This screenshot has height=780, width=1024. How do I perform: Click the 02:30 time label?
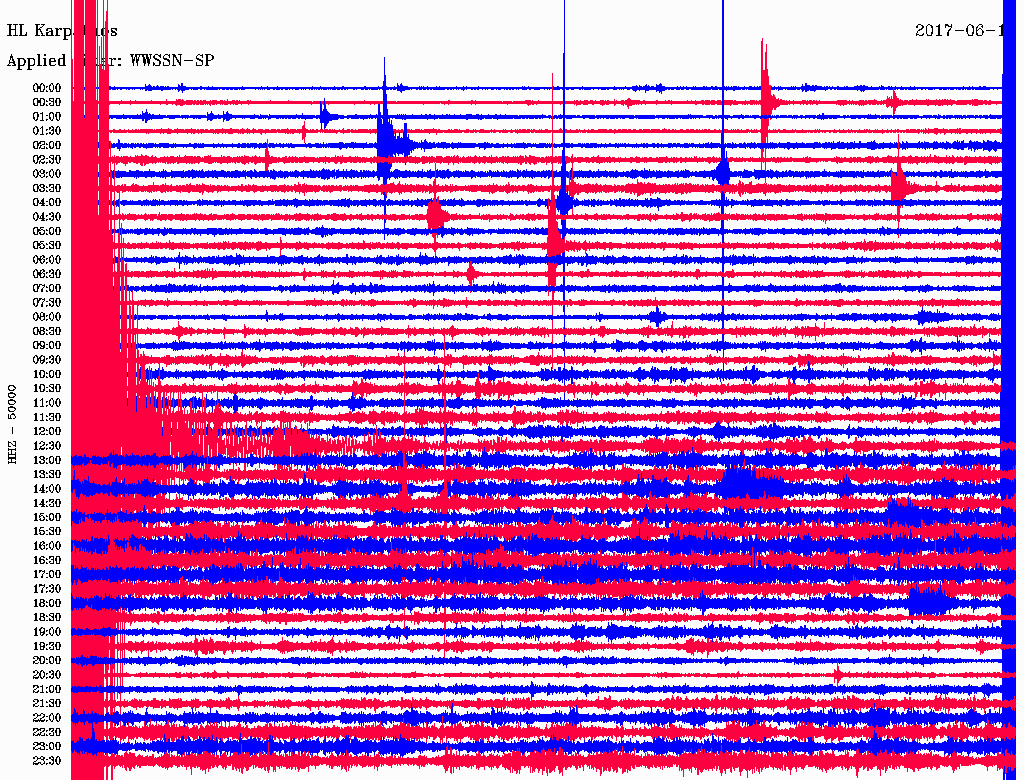(x=47, y=159)
